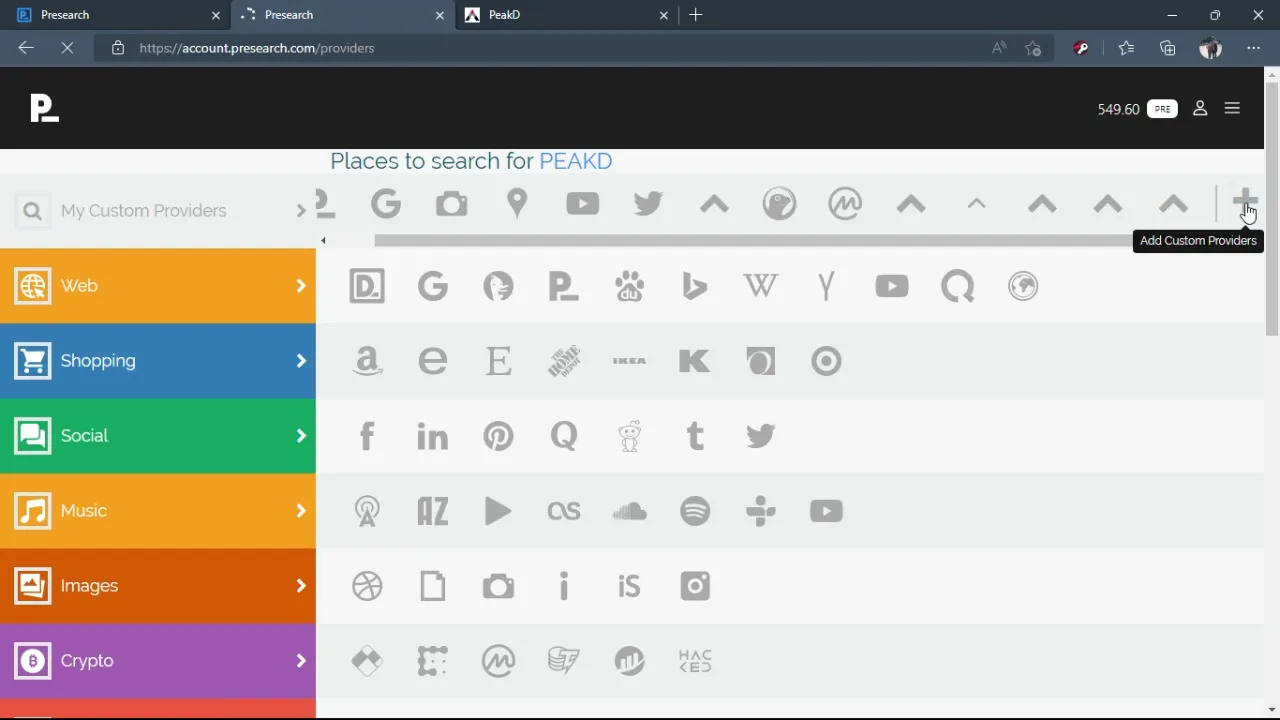
Task: Choose the Tumblr t icon
Action: click(x=695, y=436)
